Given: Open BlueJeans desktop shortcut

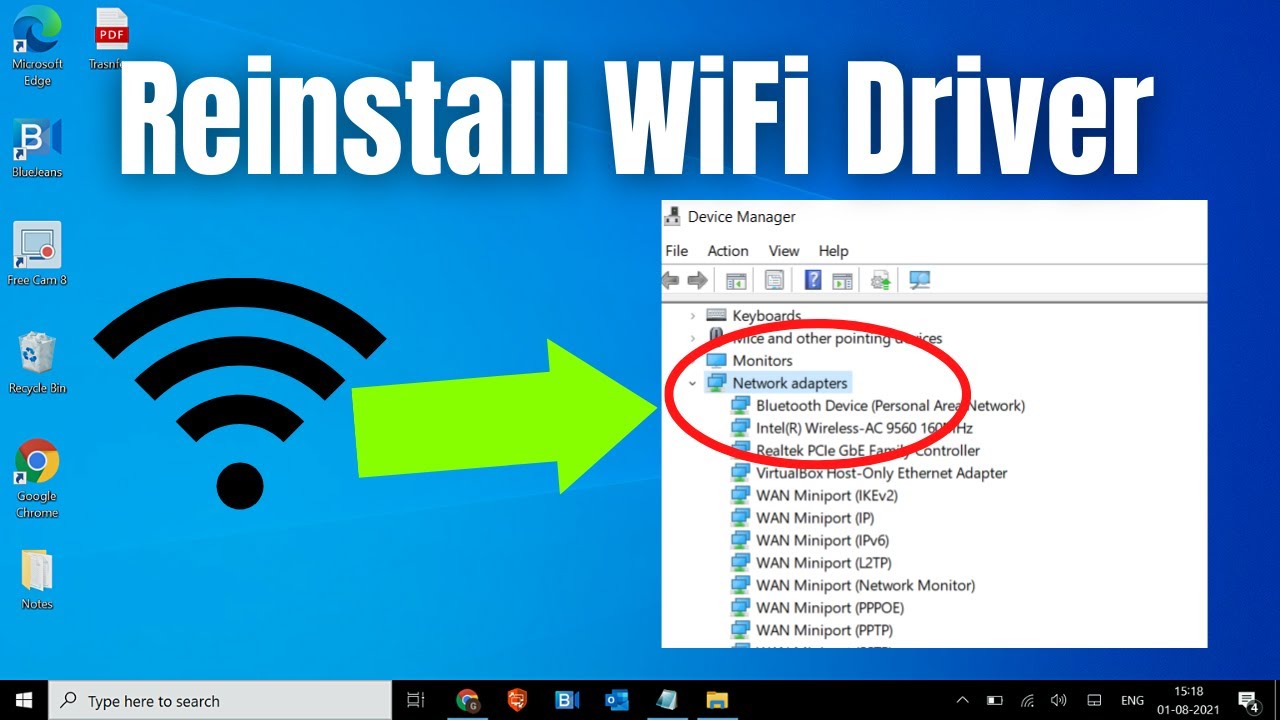Looking at the screenshot, I should (x=37, y=148).
